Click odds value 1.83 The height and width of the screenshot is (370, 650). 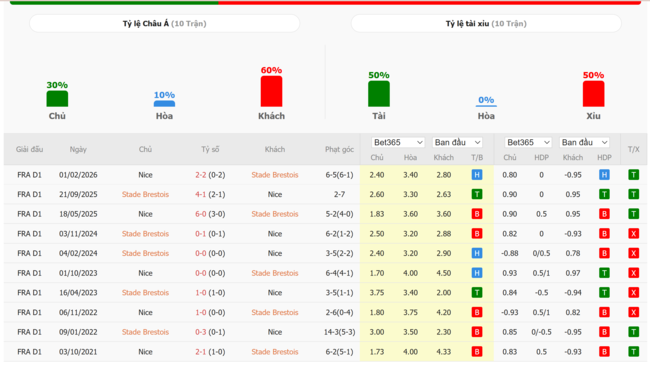click(377, 214)
